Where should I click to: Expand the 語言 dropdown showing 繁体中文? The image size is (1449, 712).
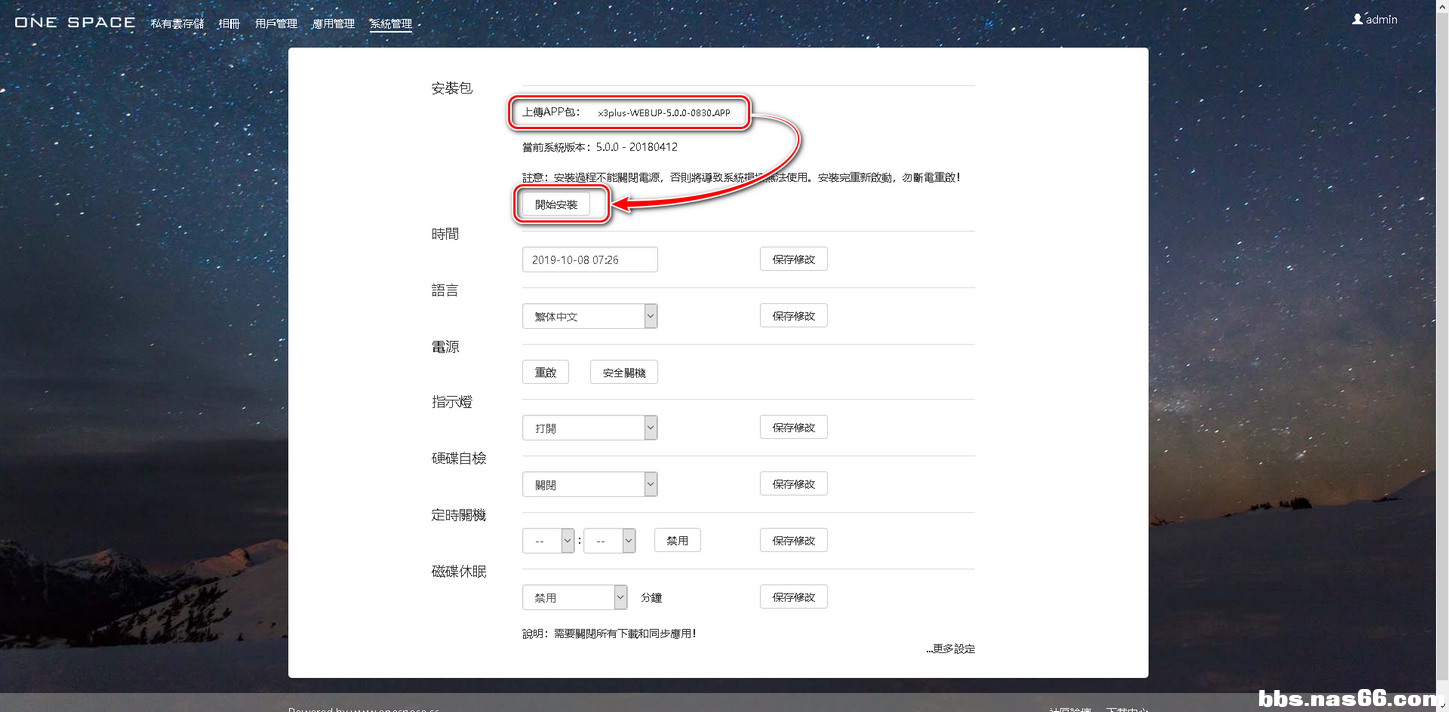pyautogui.click(x=589, y=316)
